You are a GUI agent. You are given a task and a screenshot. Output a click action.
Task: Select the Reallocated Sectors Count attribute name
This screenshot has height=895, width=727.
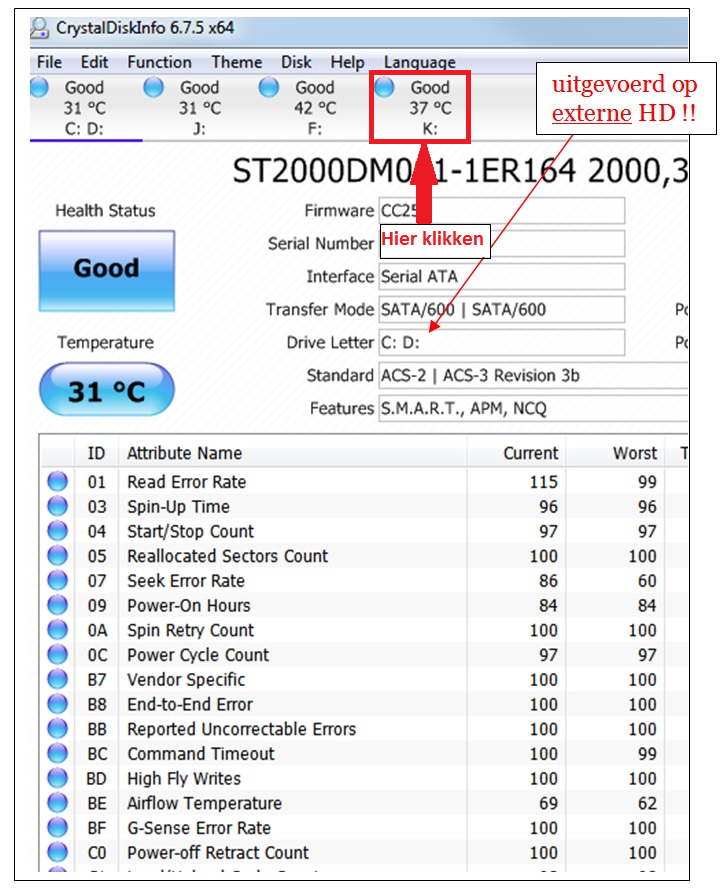228,556
